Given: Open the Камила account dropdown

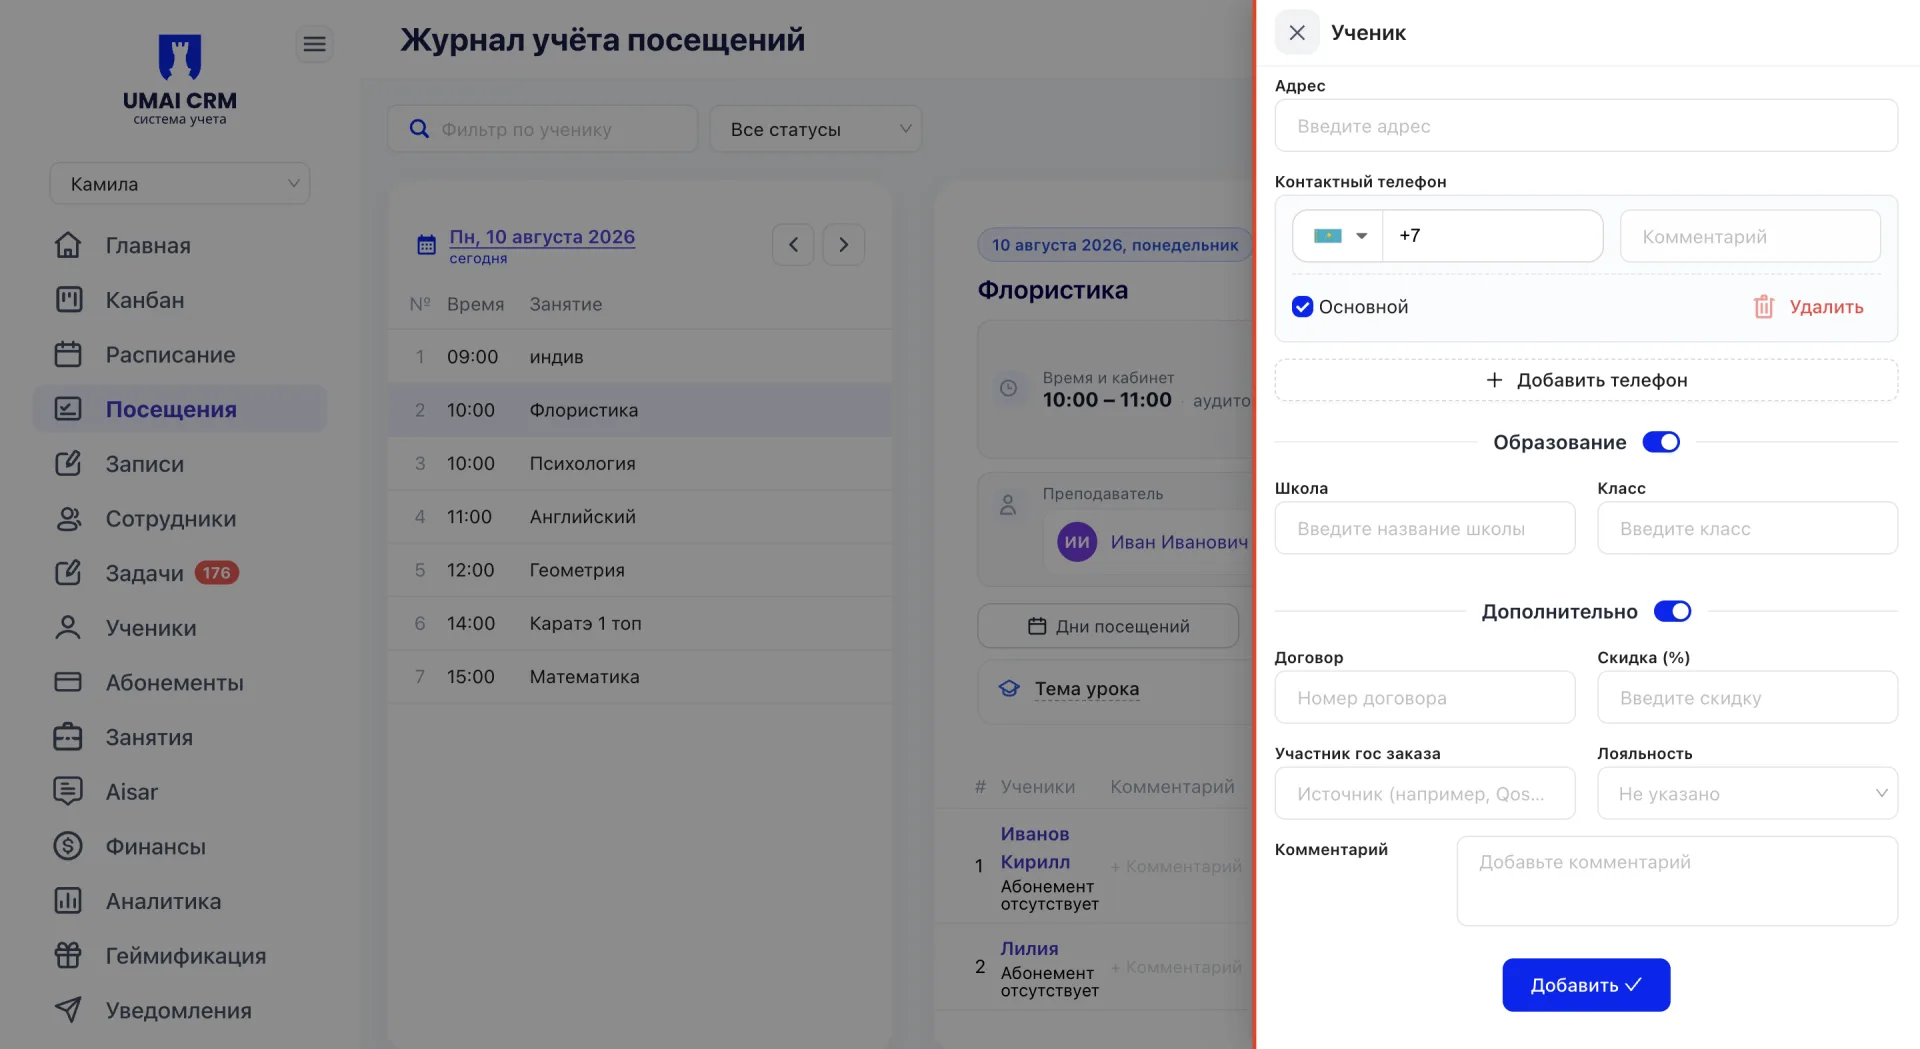Looking at the screenshot, I should pyautogui.click(x=180, y=184).
